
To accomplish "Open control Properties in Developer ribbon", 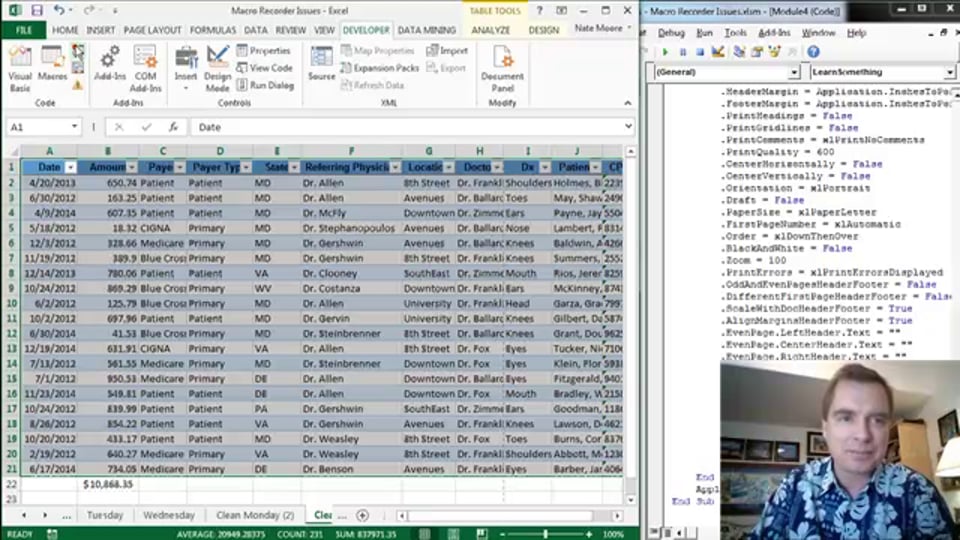I will pos(264,51).
